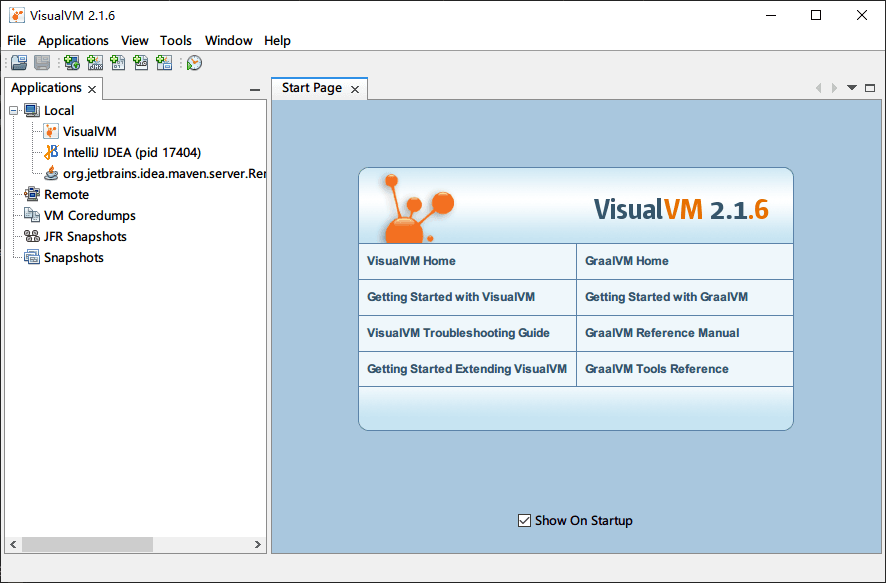Select the JFR Snapshots icon in tree
The image size is (886, 583).
[32, 236]
